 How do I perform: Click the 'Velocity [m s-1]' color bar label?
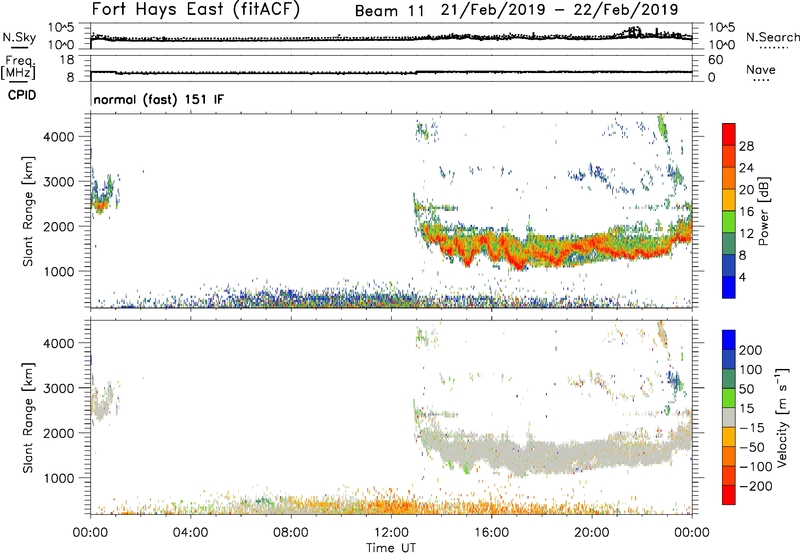[782, 417]
